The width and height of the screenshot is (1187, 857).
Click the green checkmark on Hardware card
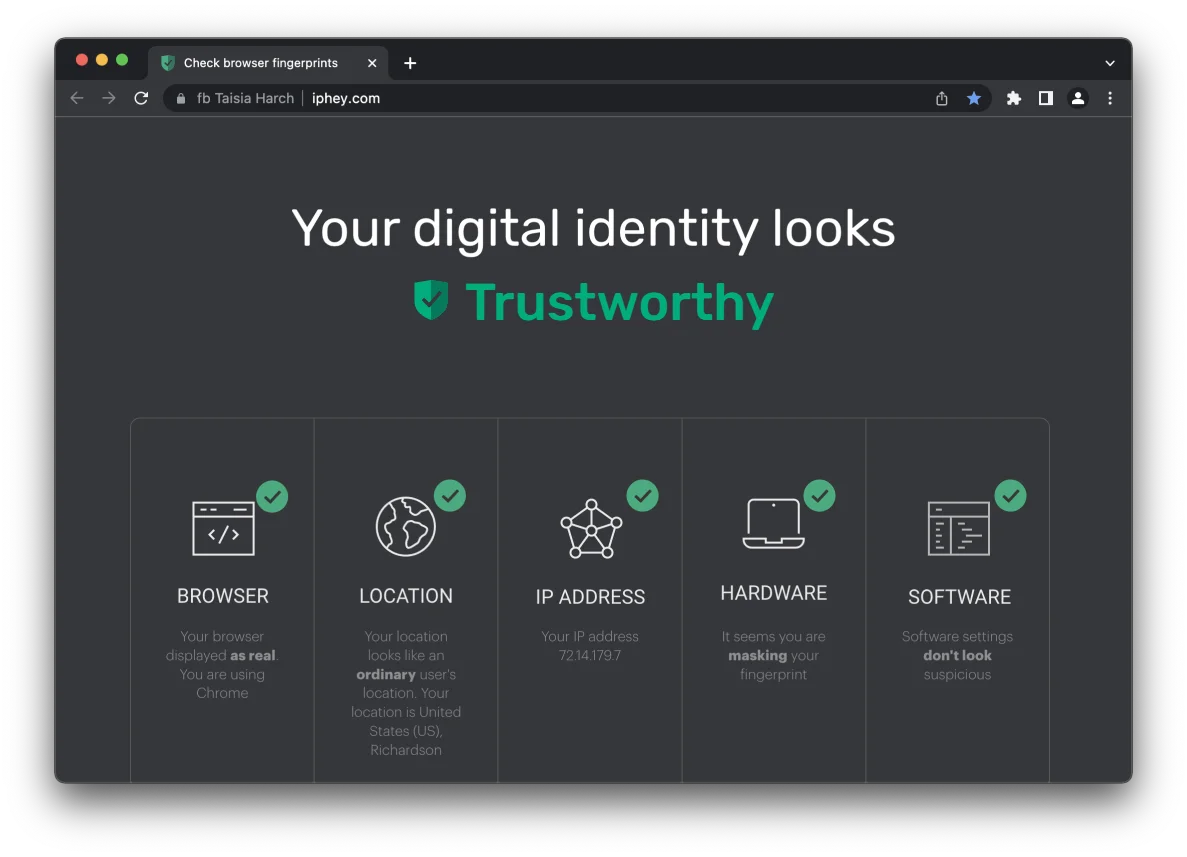pyautogui.click(x=819, y=496)
